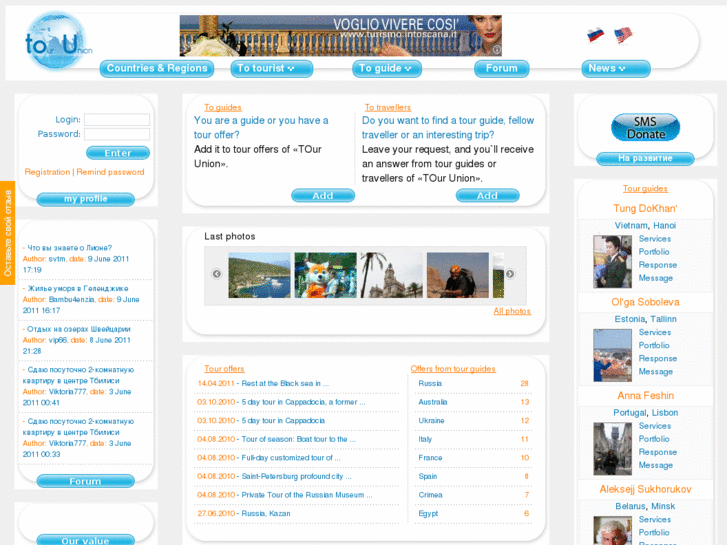The width and height of the screenshot is (727, 545).
Task: Expand the News dropdown menu
Action: pos(616,69)
